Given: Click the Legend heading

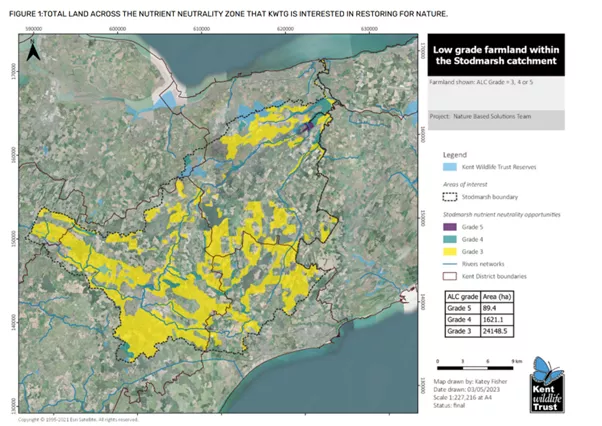Looking at the screenshot, I should 455,157.
